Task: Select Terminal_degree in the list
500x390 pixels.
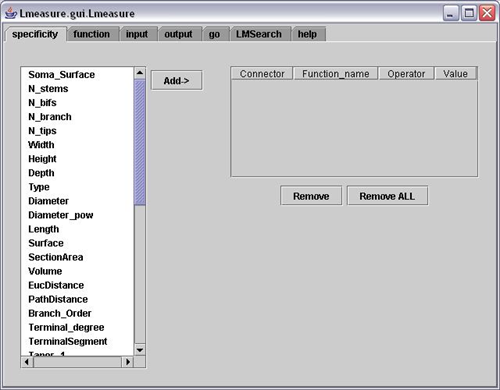Action: tap(77, 327)
